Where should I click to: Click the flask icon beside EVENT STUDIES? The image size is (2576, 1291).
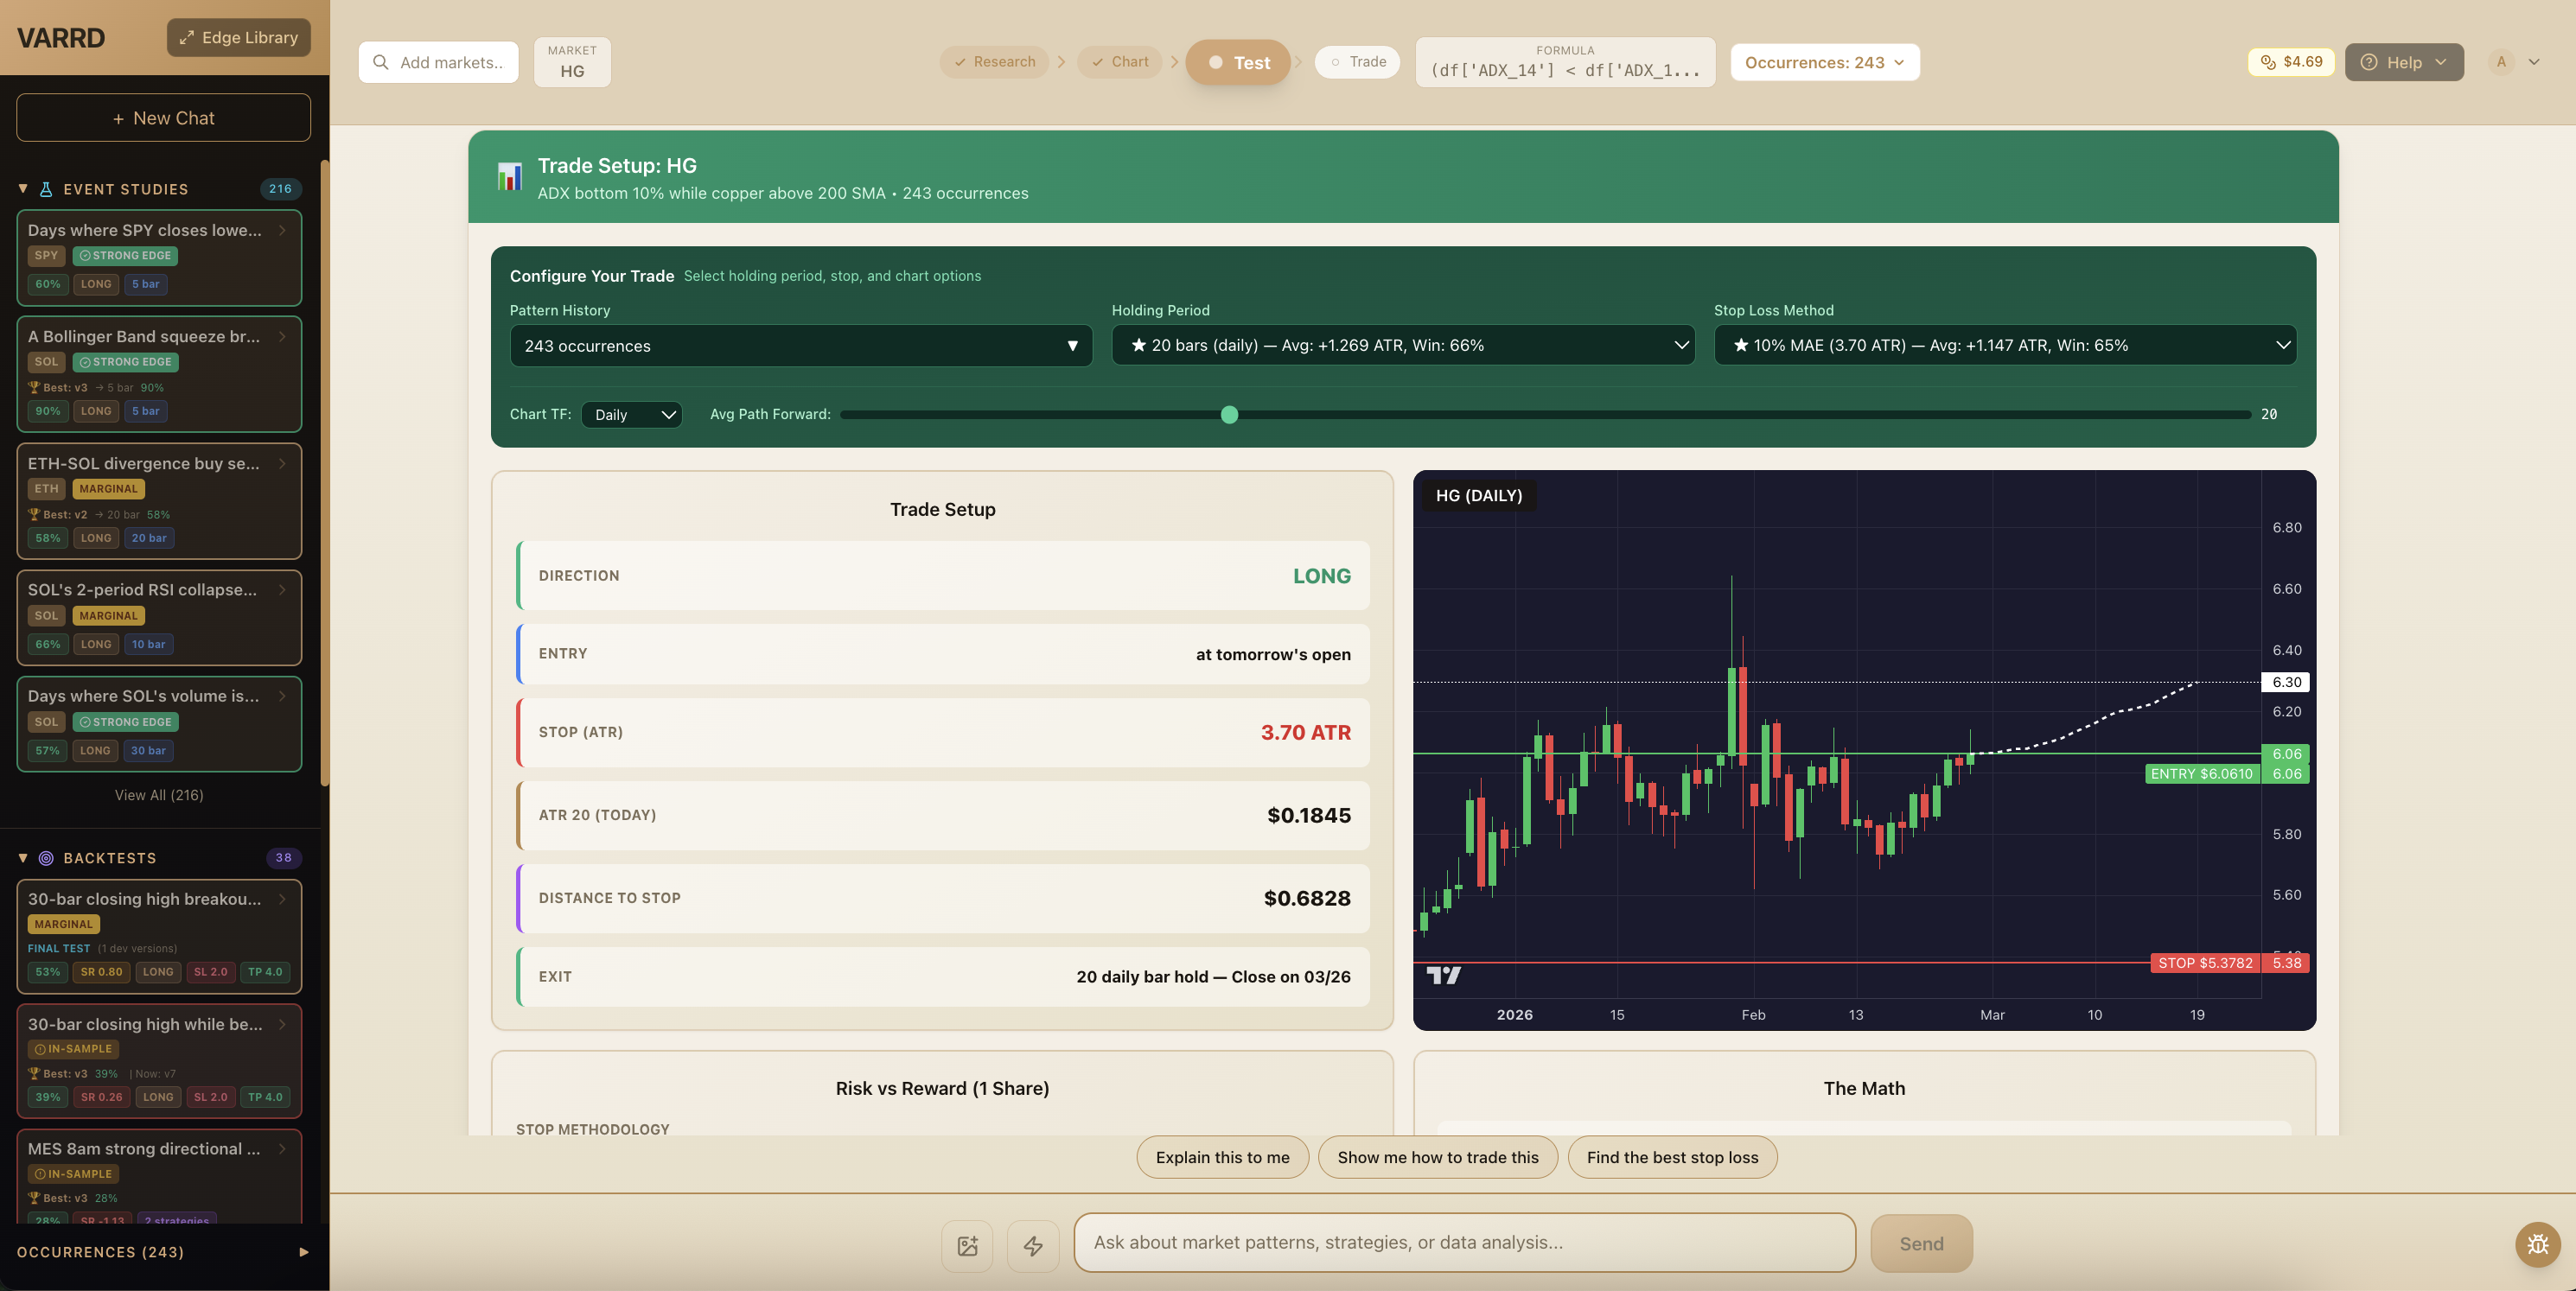click(44, 188)
